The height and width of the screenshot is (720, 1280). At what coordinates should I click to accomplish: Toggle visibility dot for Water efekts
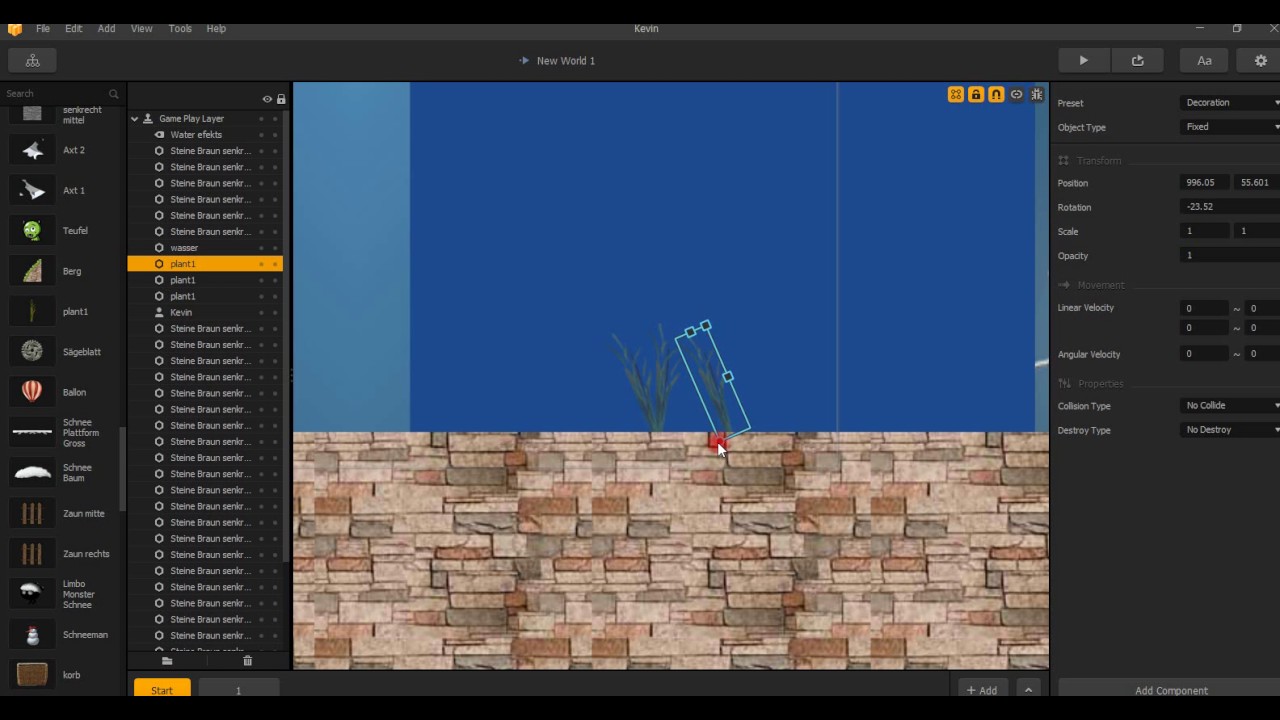[x=262, y=135]
